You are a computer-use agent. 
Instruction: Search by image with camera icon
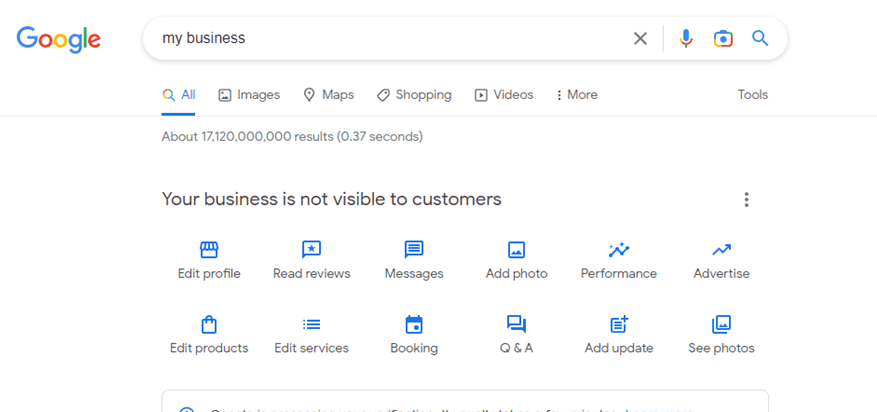pyautogui.click(x=723, y=39)
